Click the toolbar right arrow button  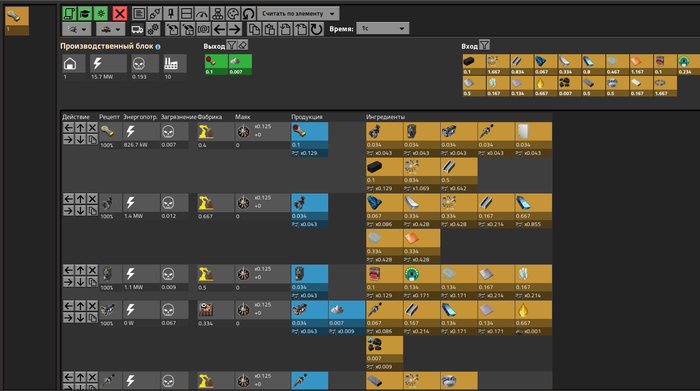coord(235,29)
